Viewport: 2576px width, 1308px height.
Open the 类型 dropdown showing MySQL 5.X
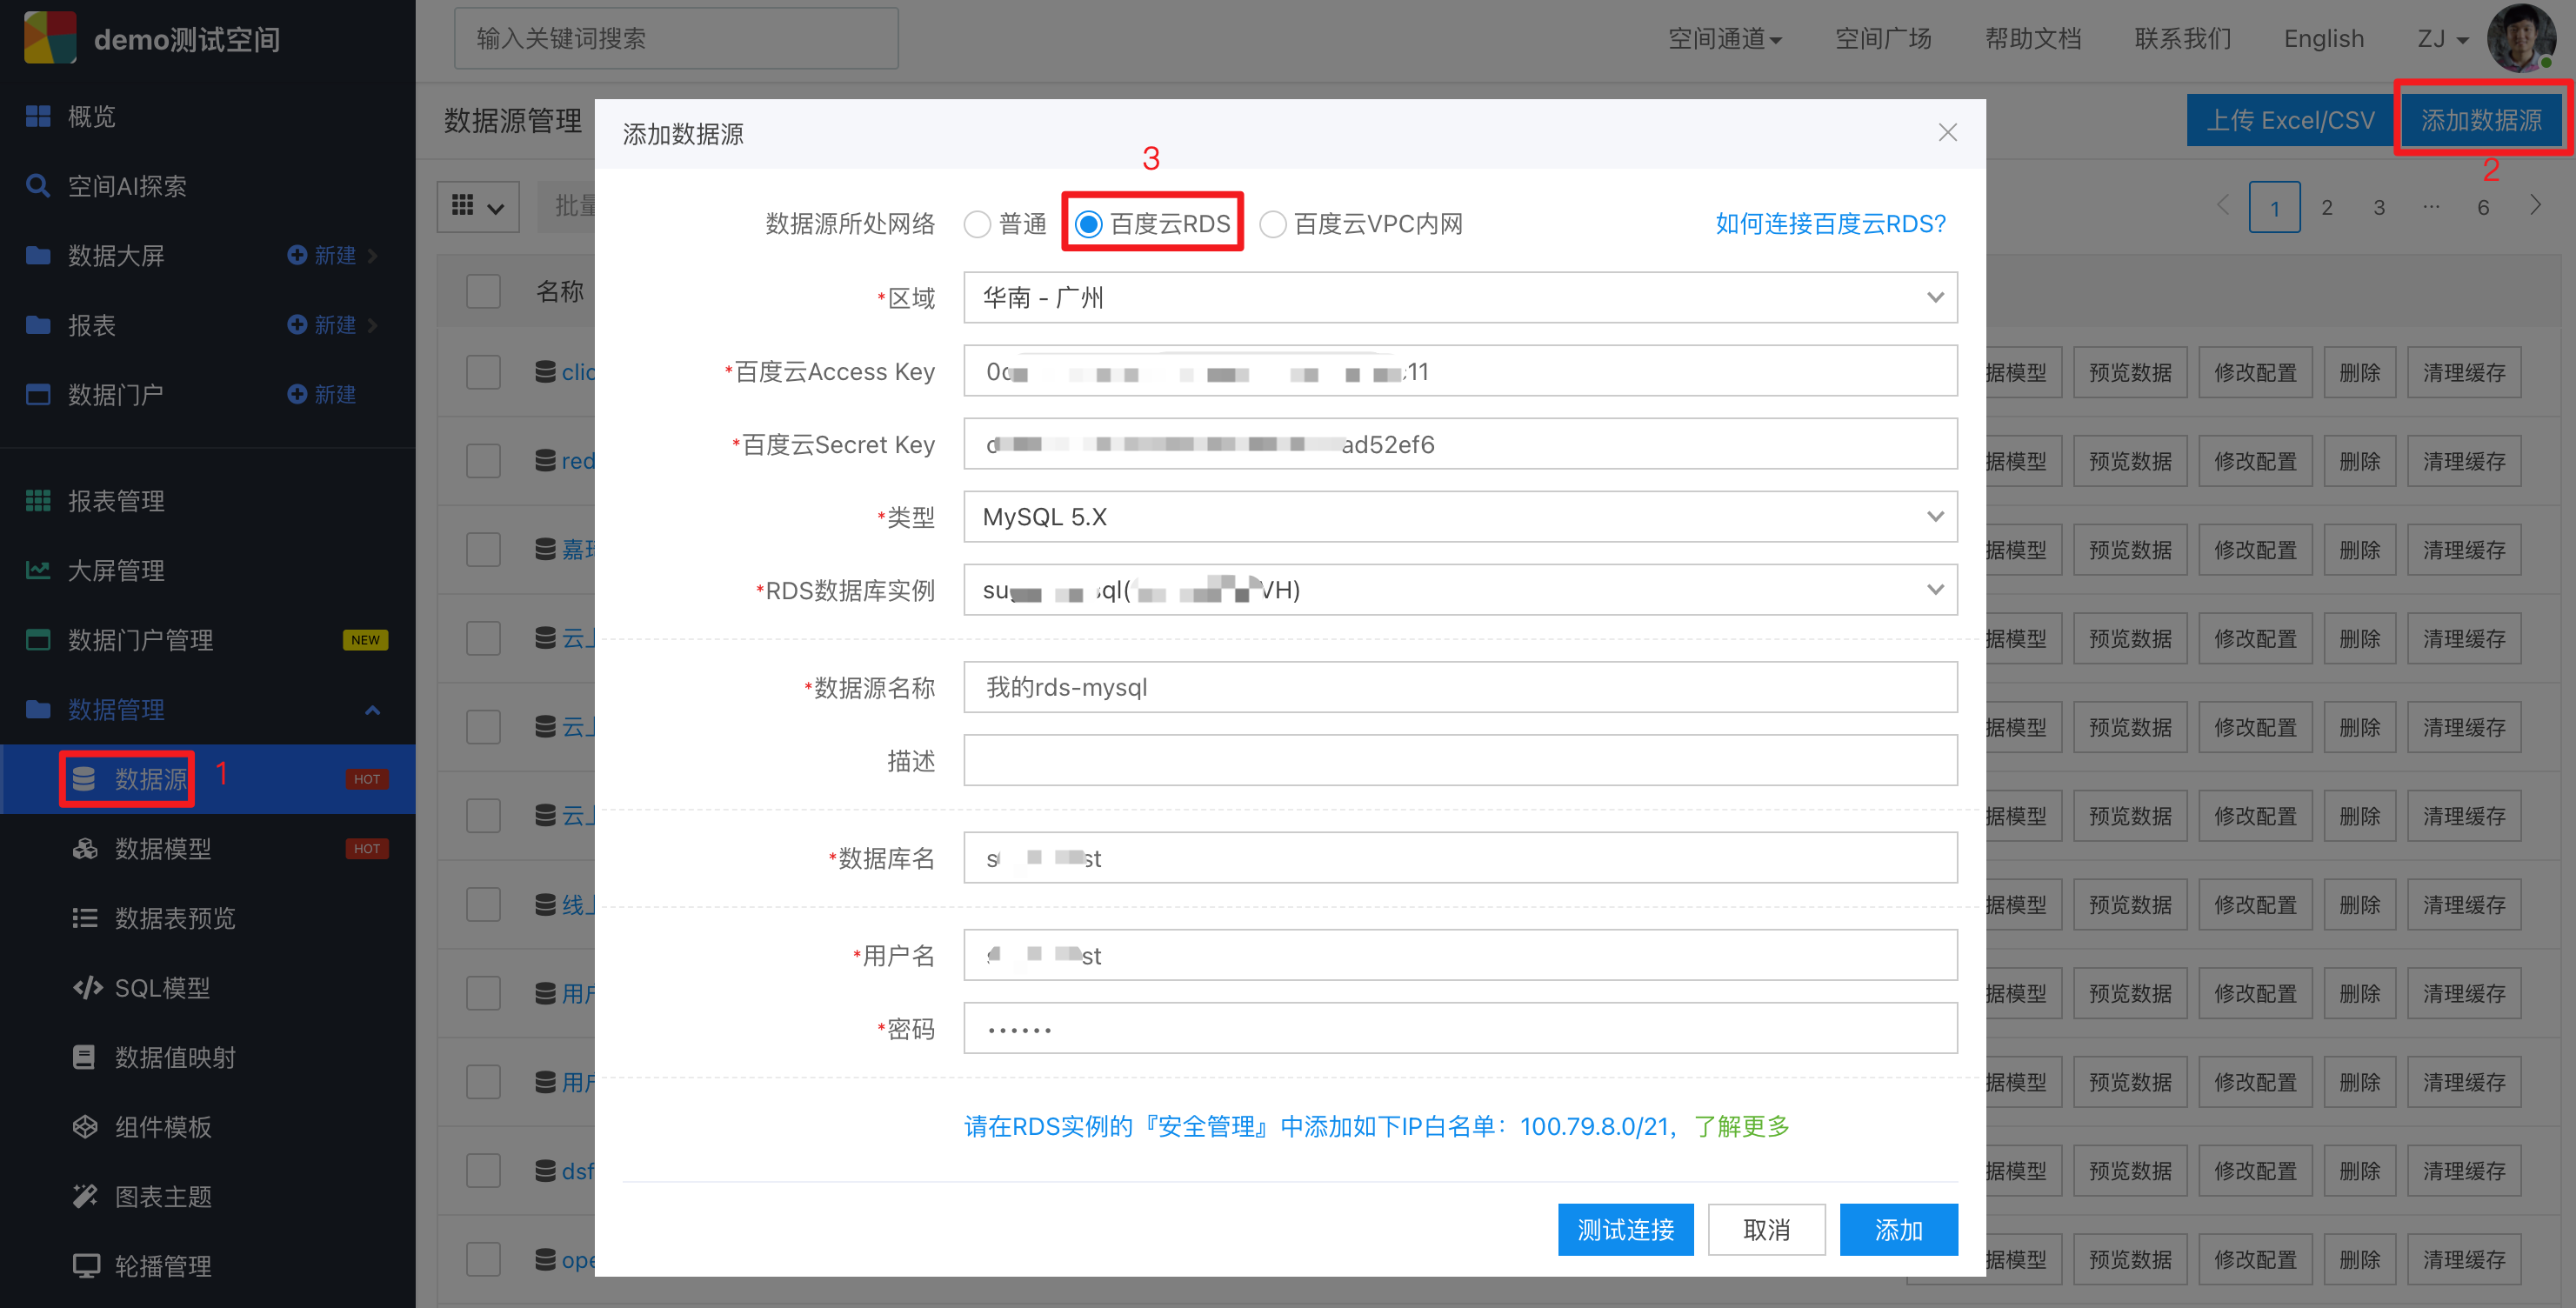(x=1460, y=517)
